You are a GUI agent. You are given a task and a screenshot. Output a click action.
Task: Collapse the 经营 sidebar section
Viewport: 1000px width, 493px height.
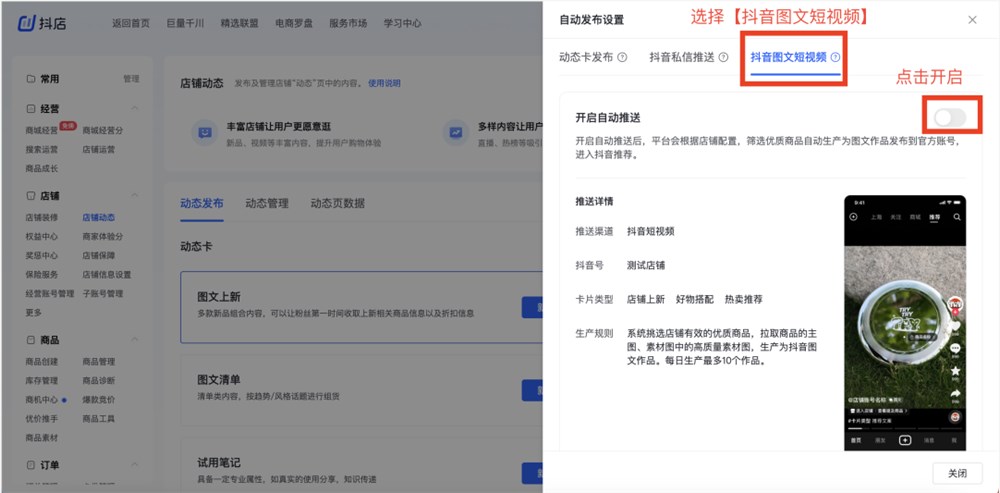click(135, 109)
